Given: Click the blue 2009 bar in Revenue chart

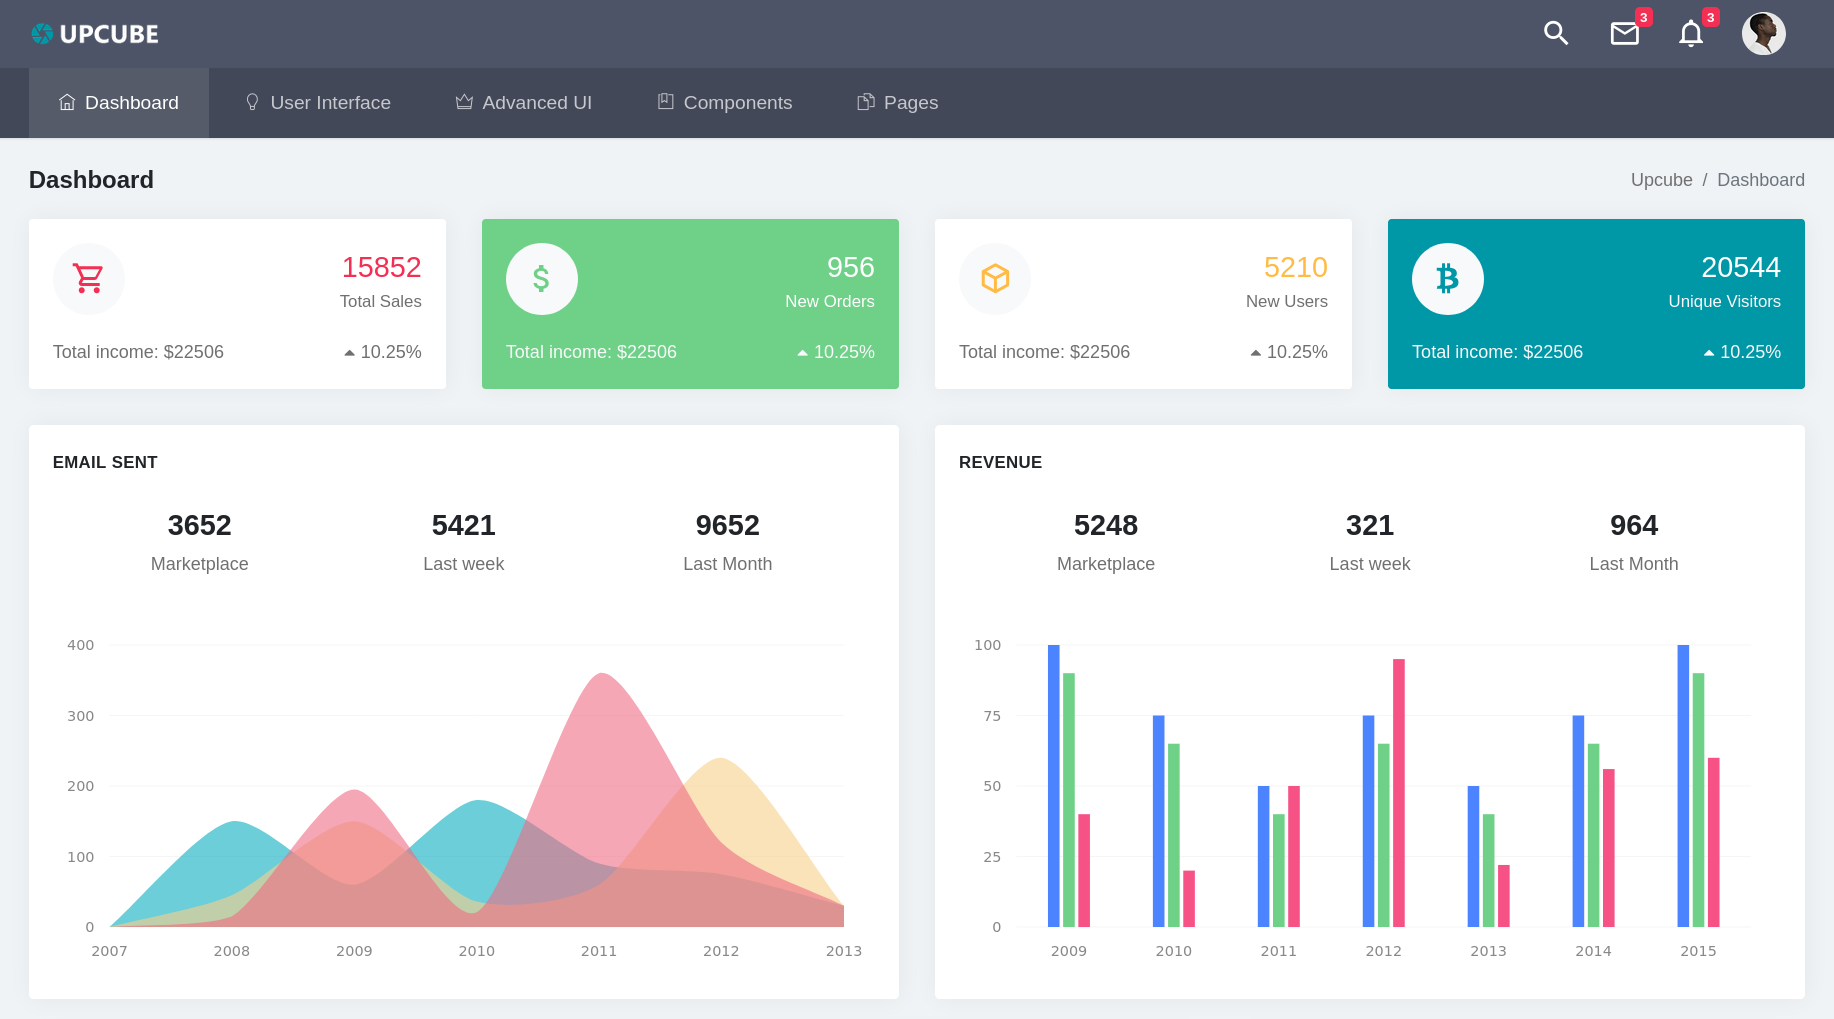Looking at the screenshot, I should click(1053, 785).
